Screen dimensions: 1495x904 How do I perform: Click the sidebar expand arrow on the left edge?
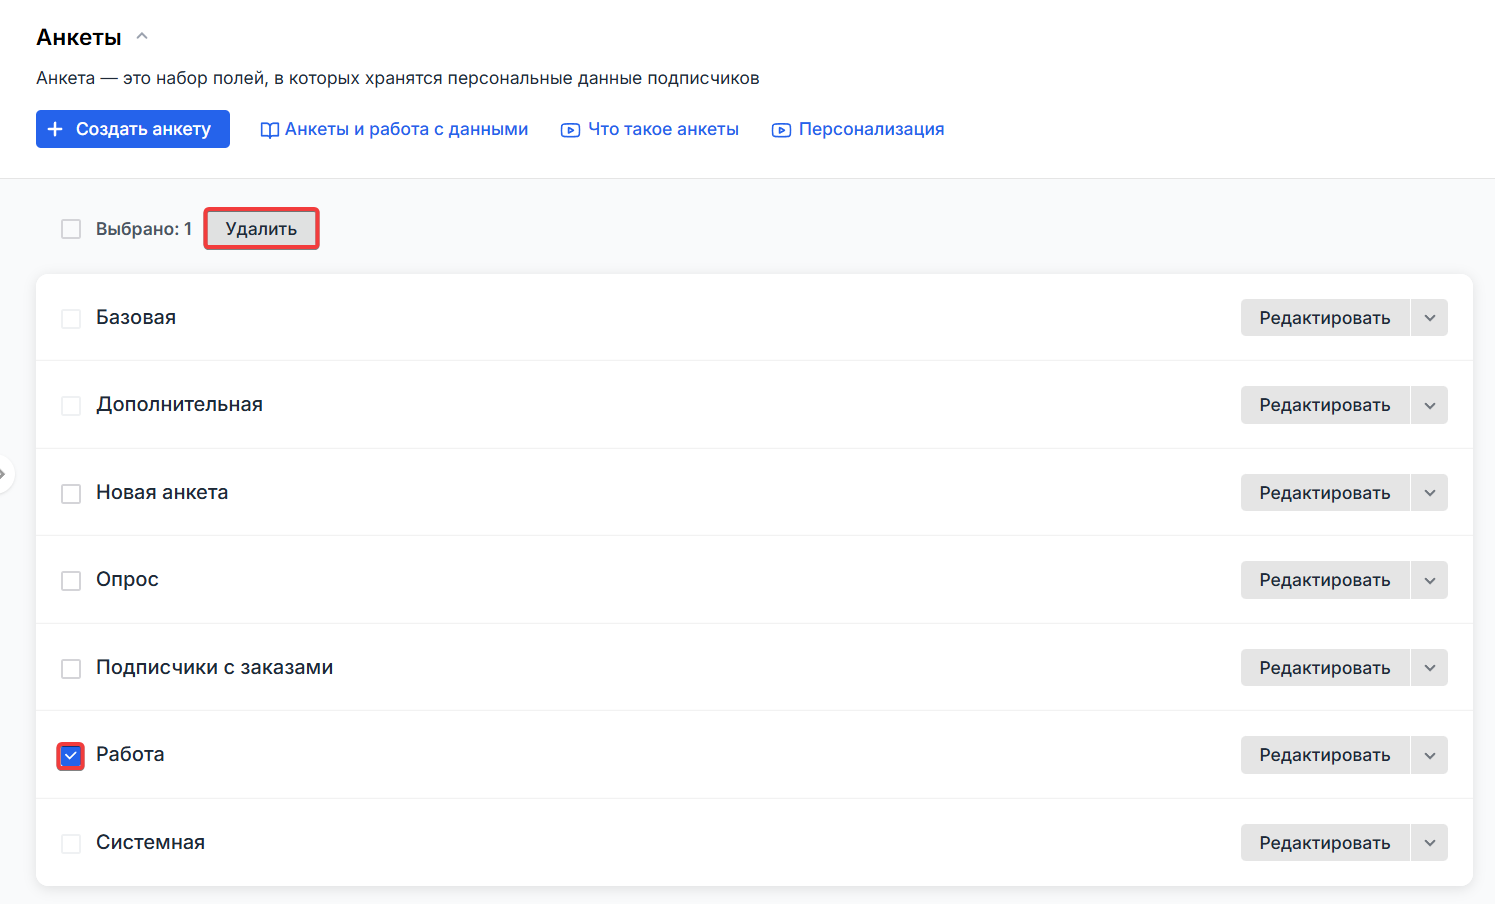[x=6, y=474]
